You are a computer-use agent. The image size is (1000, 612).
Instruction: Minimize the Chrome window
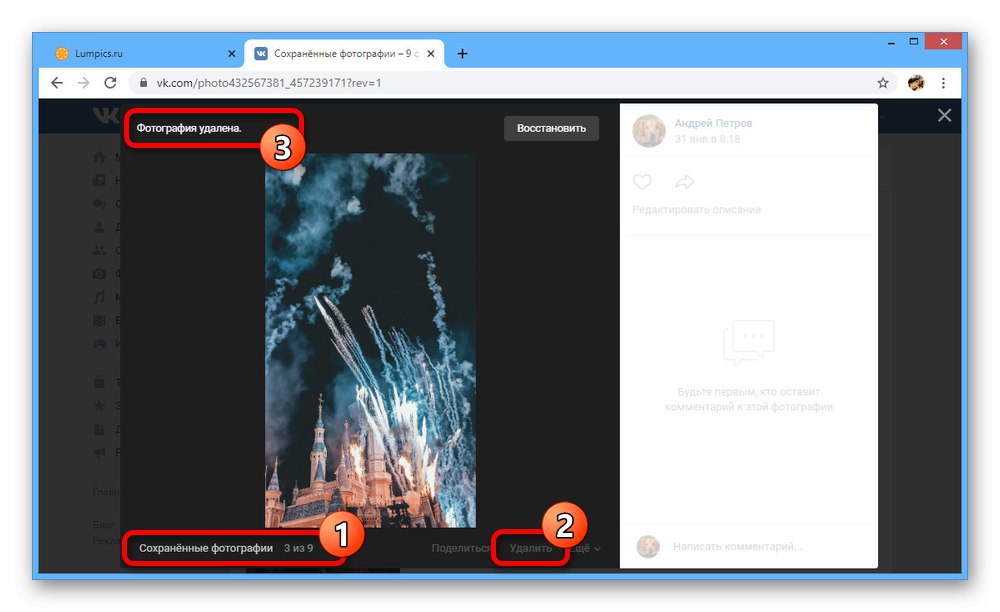891,42
